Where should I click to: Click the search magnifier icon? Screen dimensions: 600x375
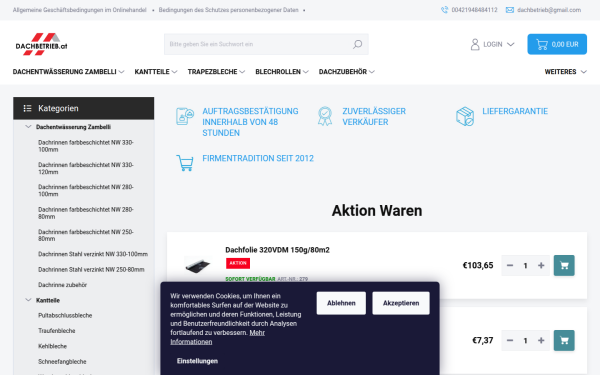tap(357, 44)
